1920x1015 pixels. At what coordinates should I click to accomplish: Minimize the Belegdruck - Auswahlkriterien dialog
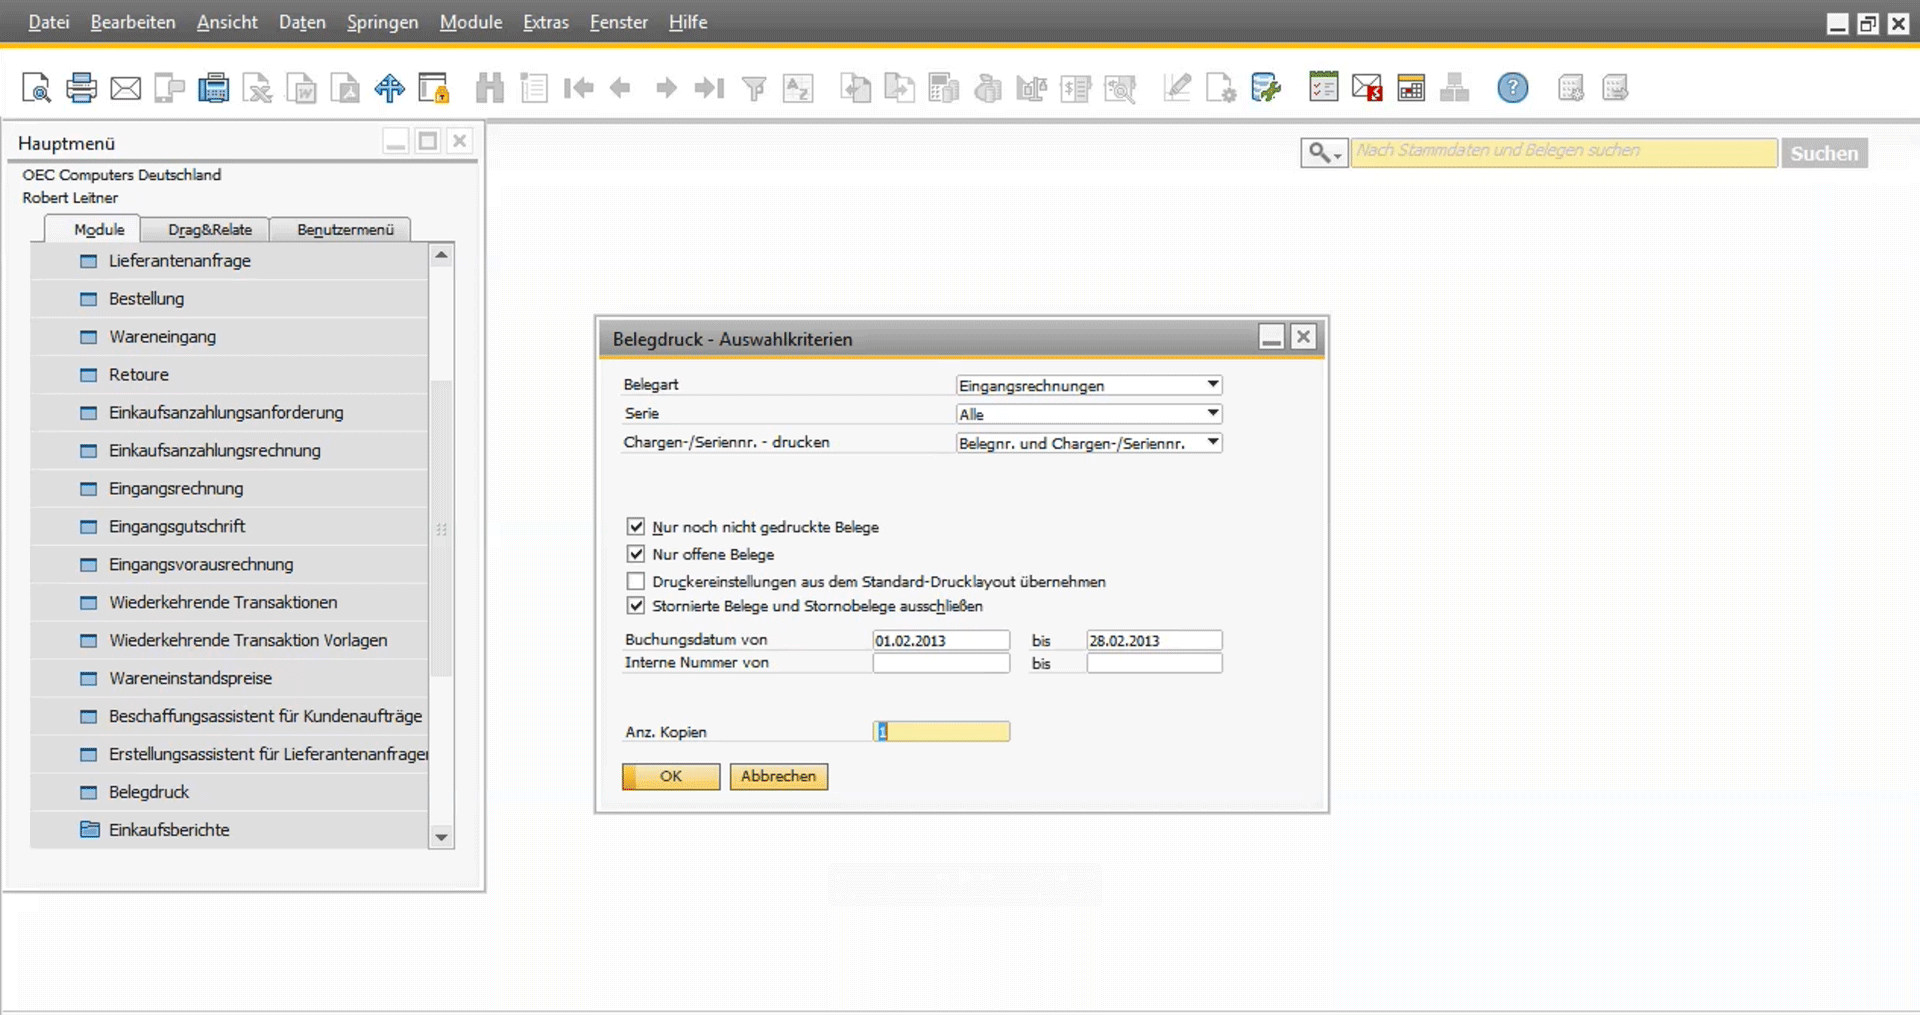coord(1271,337)
